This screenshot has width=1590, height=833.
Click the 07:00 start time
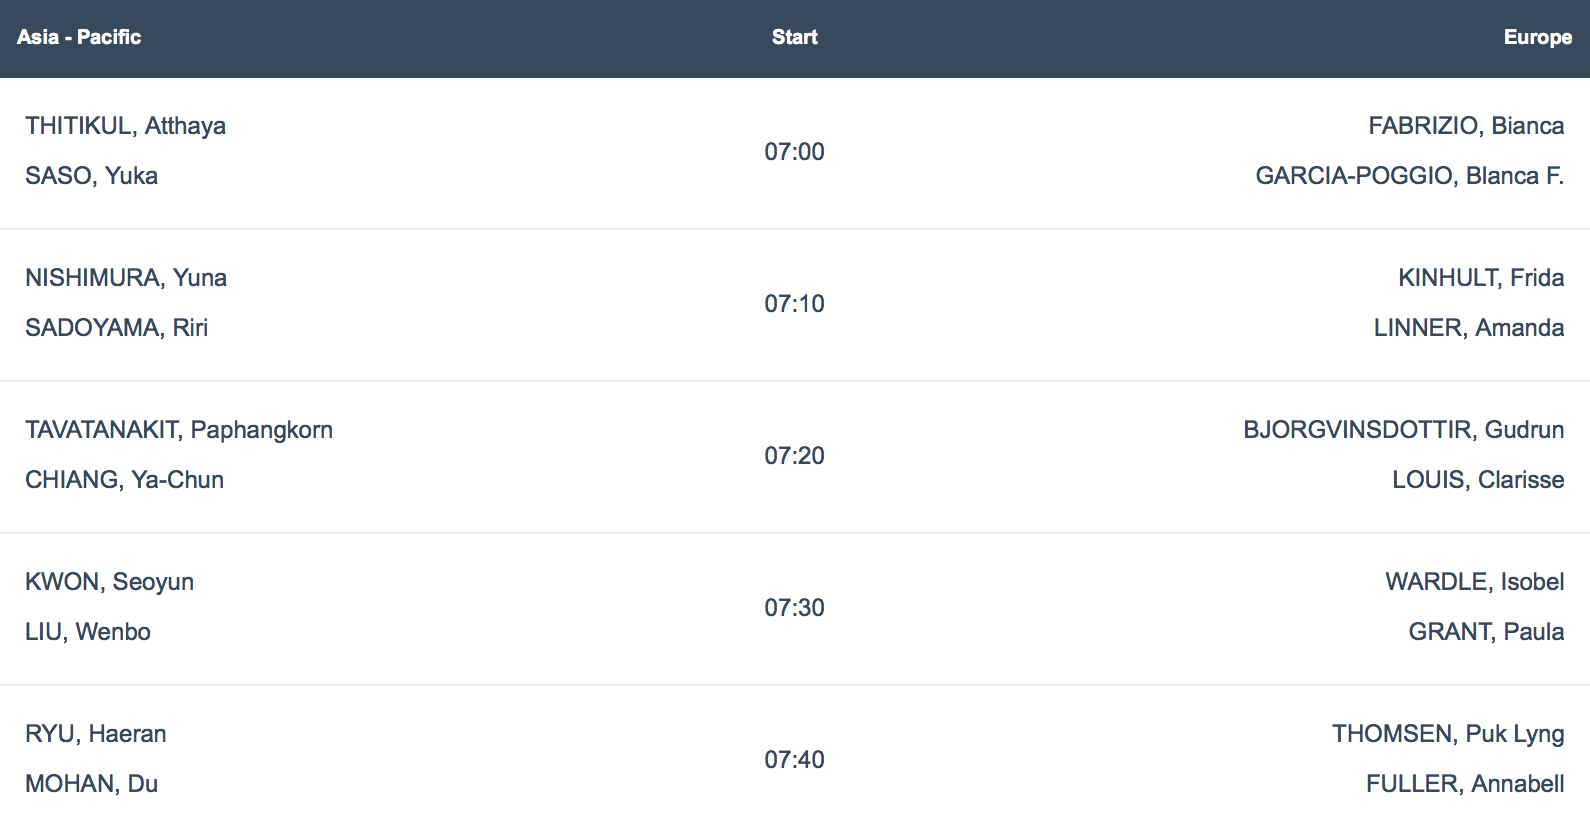(x=795, y=152)
